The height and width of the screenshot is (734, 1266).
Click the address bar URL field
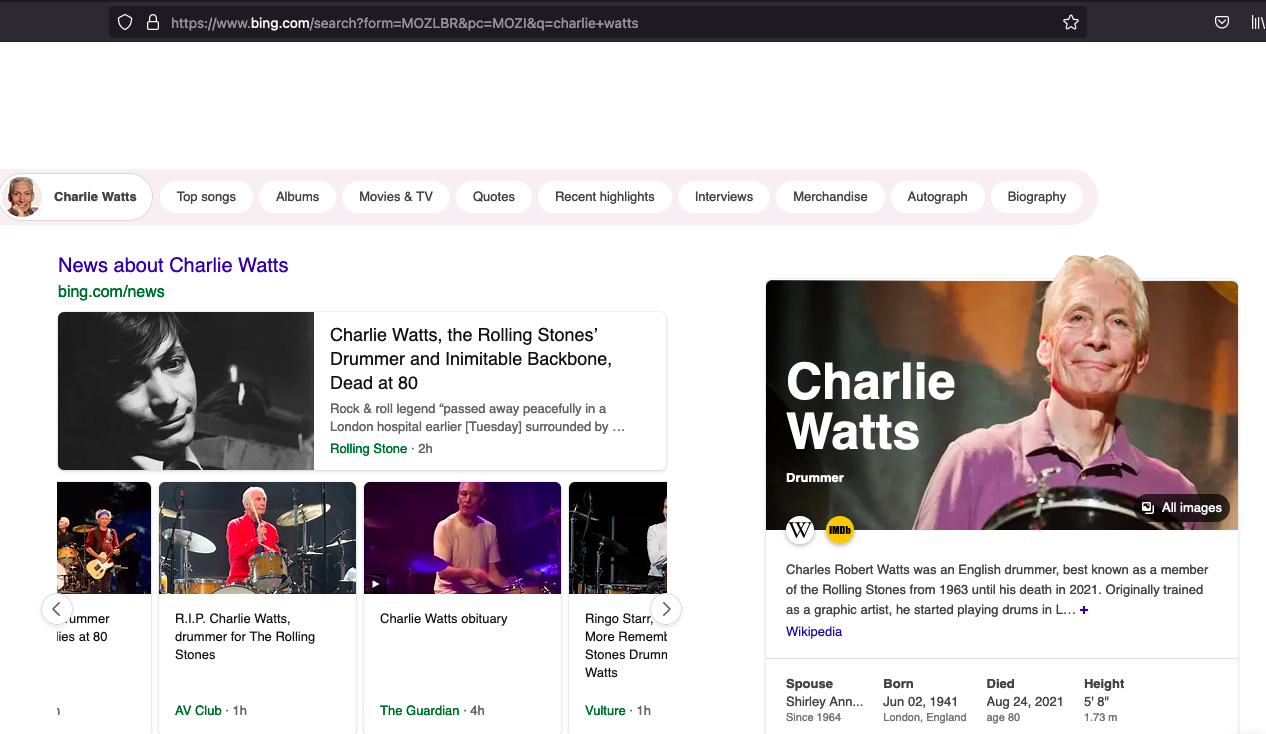(x=598, y=22)
